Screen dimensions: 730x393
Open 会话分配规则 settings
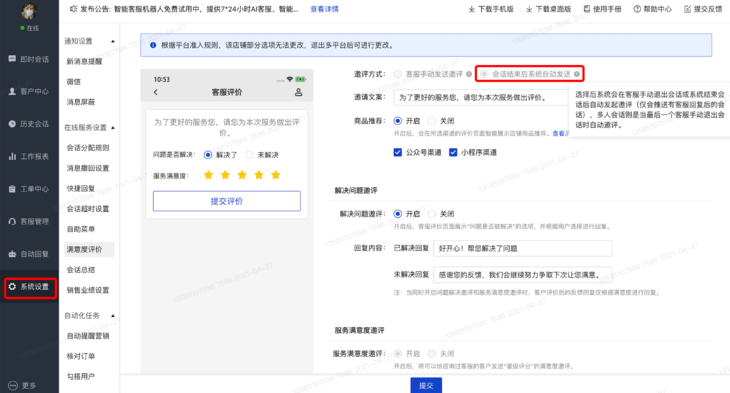pyautogui.click(x=88, y=148)
